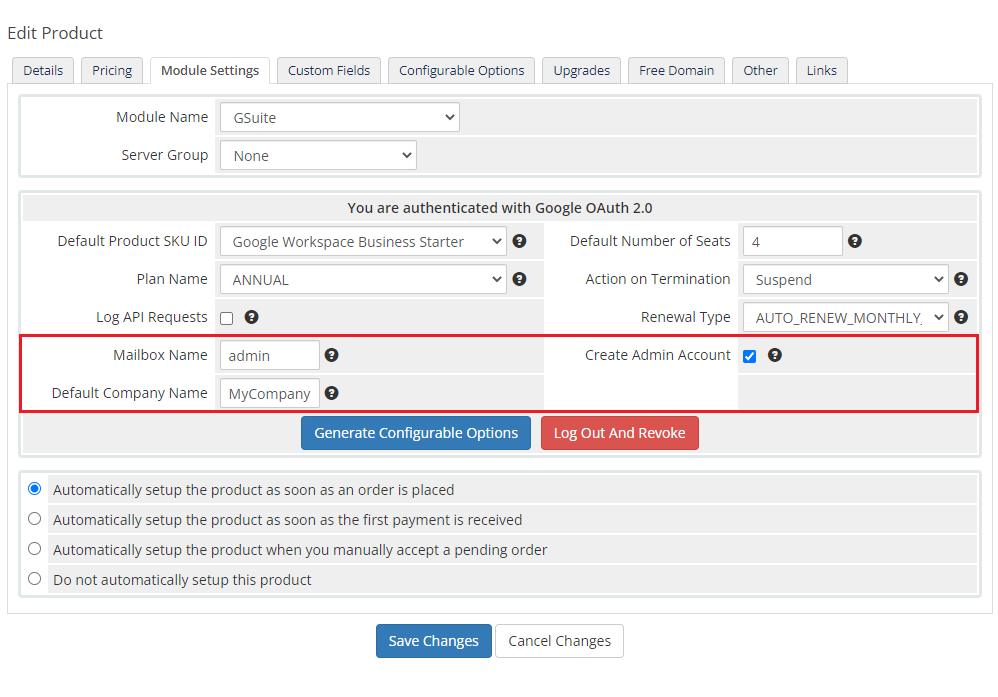The width and height of the screenshot is (998, 697).
Task: Click help icon next to Action on Termination
Action: [961, 279]
